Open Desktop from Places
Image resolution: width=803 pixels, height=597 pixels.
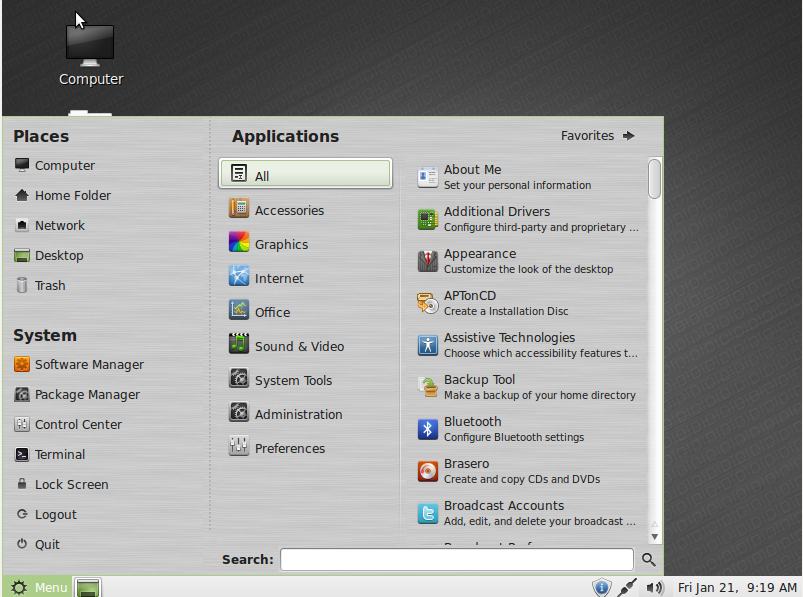(x=49, y=255)
